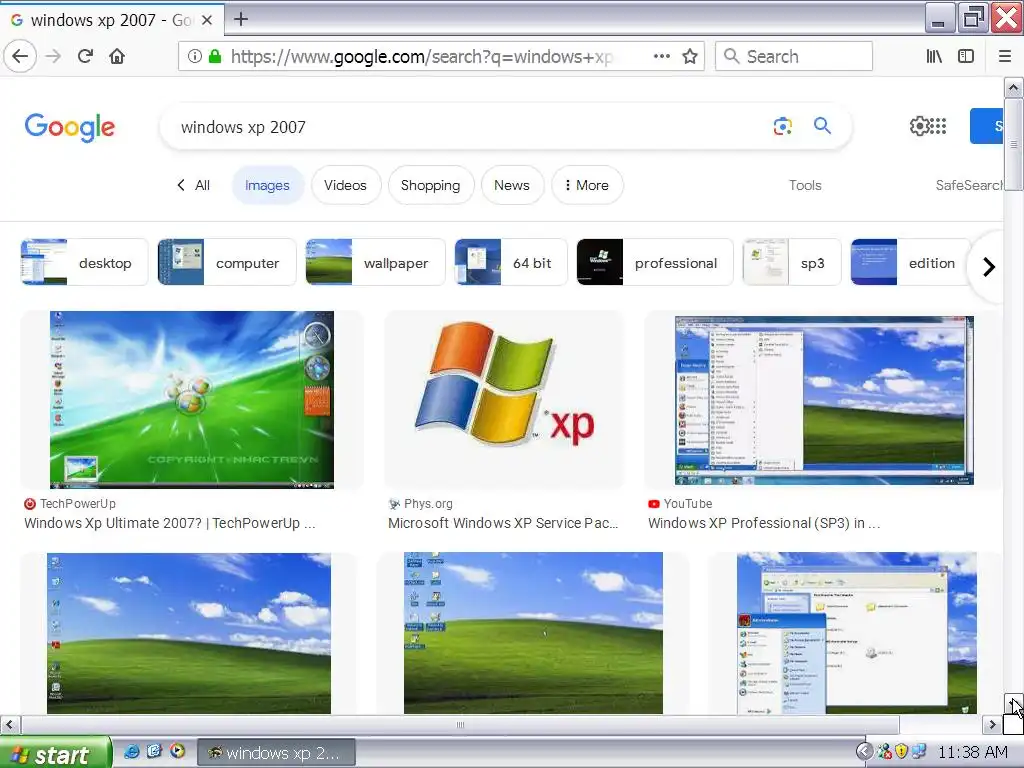Open 'Microsoft Windows XP Service Pac...' link
This screenshot has width=1024, height=768.
[x=503, y=523]
